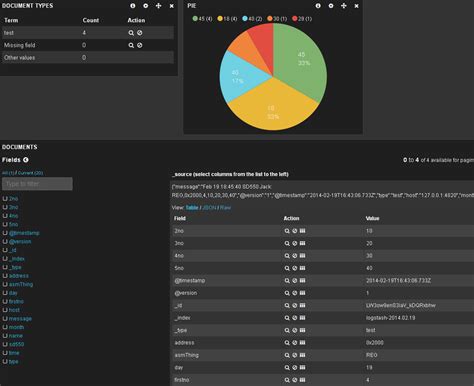Check the message field checkbox in Fields list
The image size is (474, 386).
pyautogui.click(x=5, y=319)
